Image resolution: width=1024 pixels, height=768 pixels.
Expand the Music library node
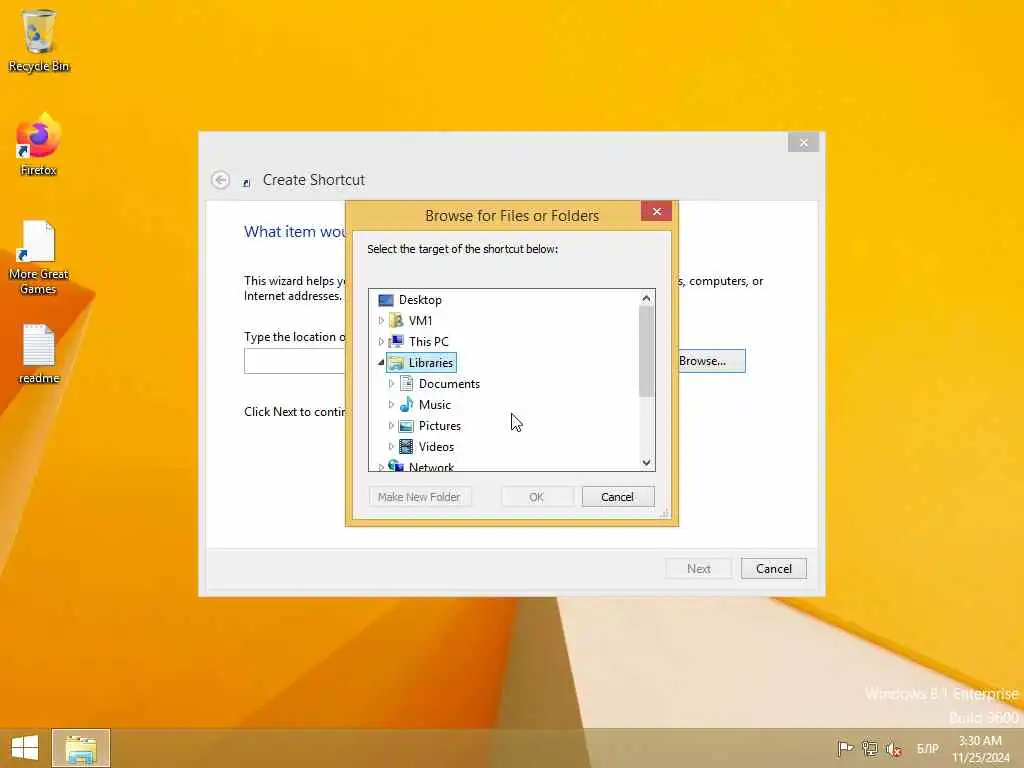(391, 404)
